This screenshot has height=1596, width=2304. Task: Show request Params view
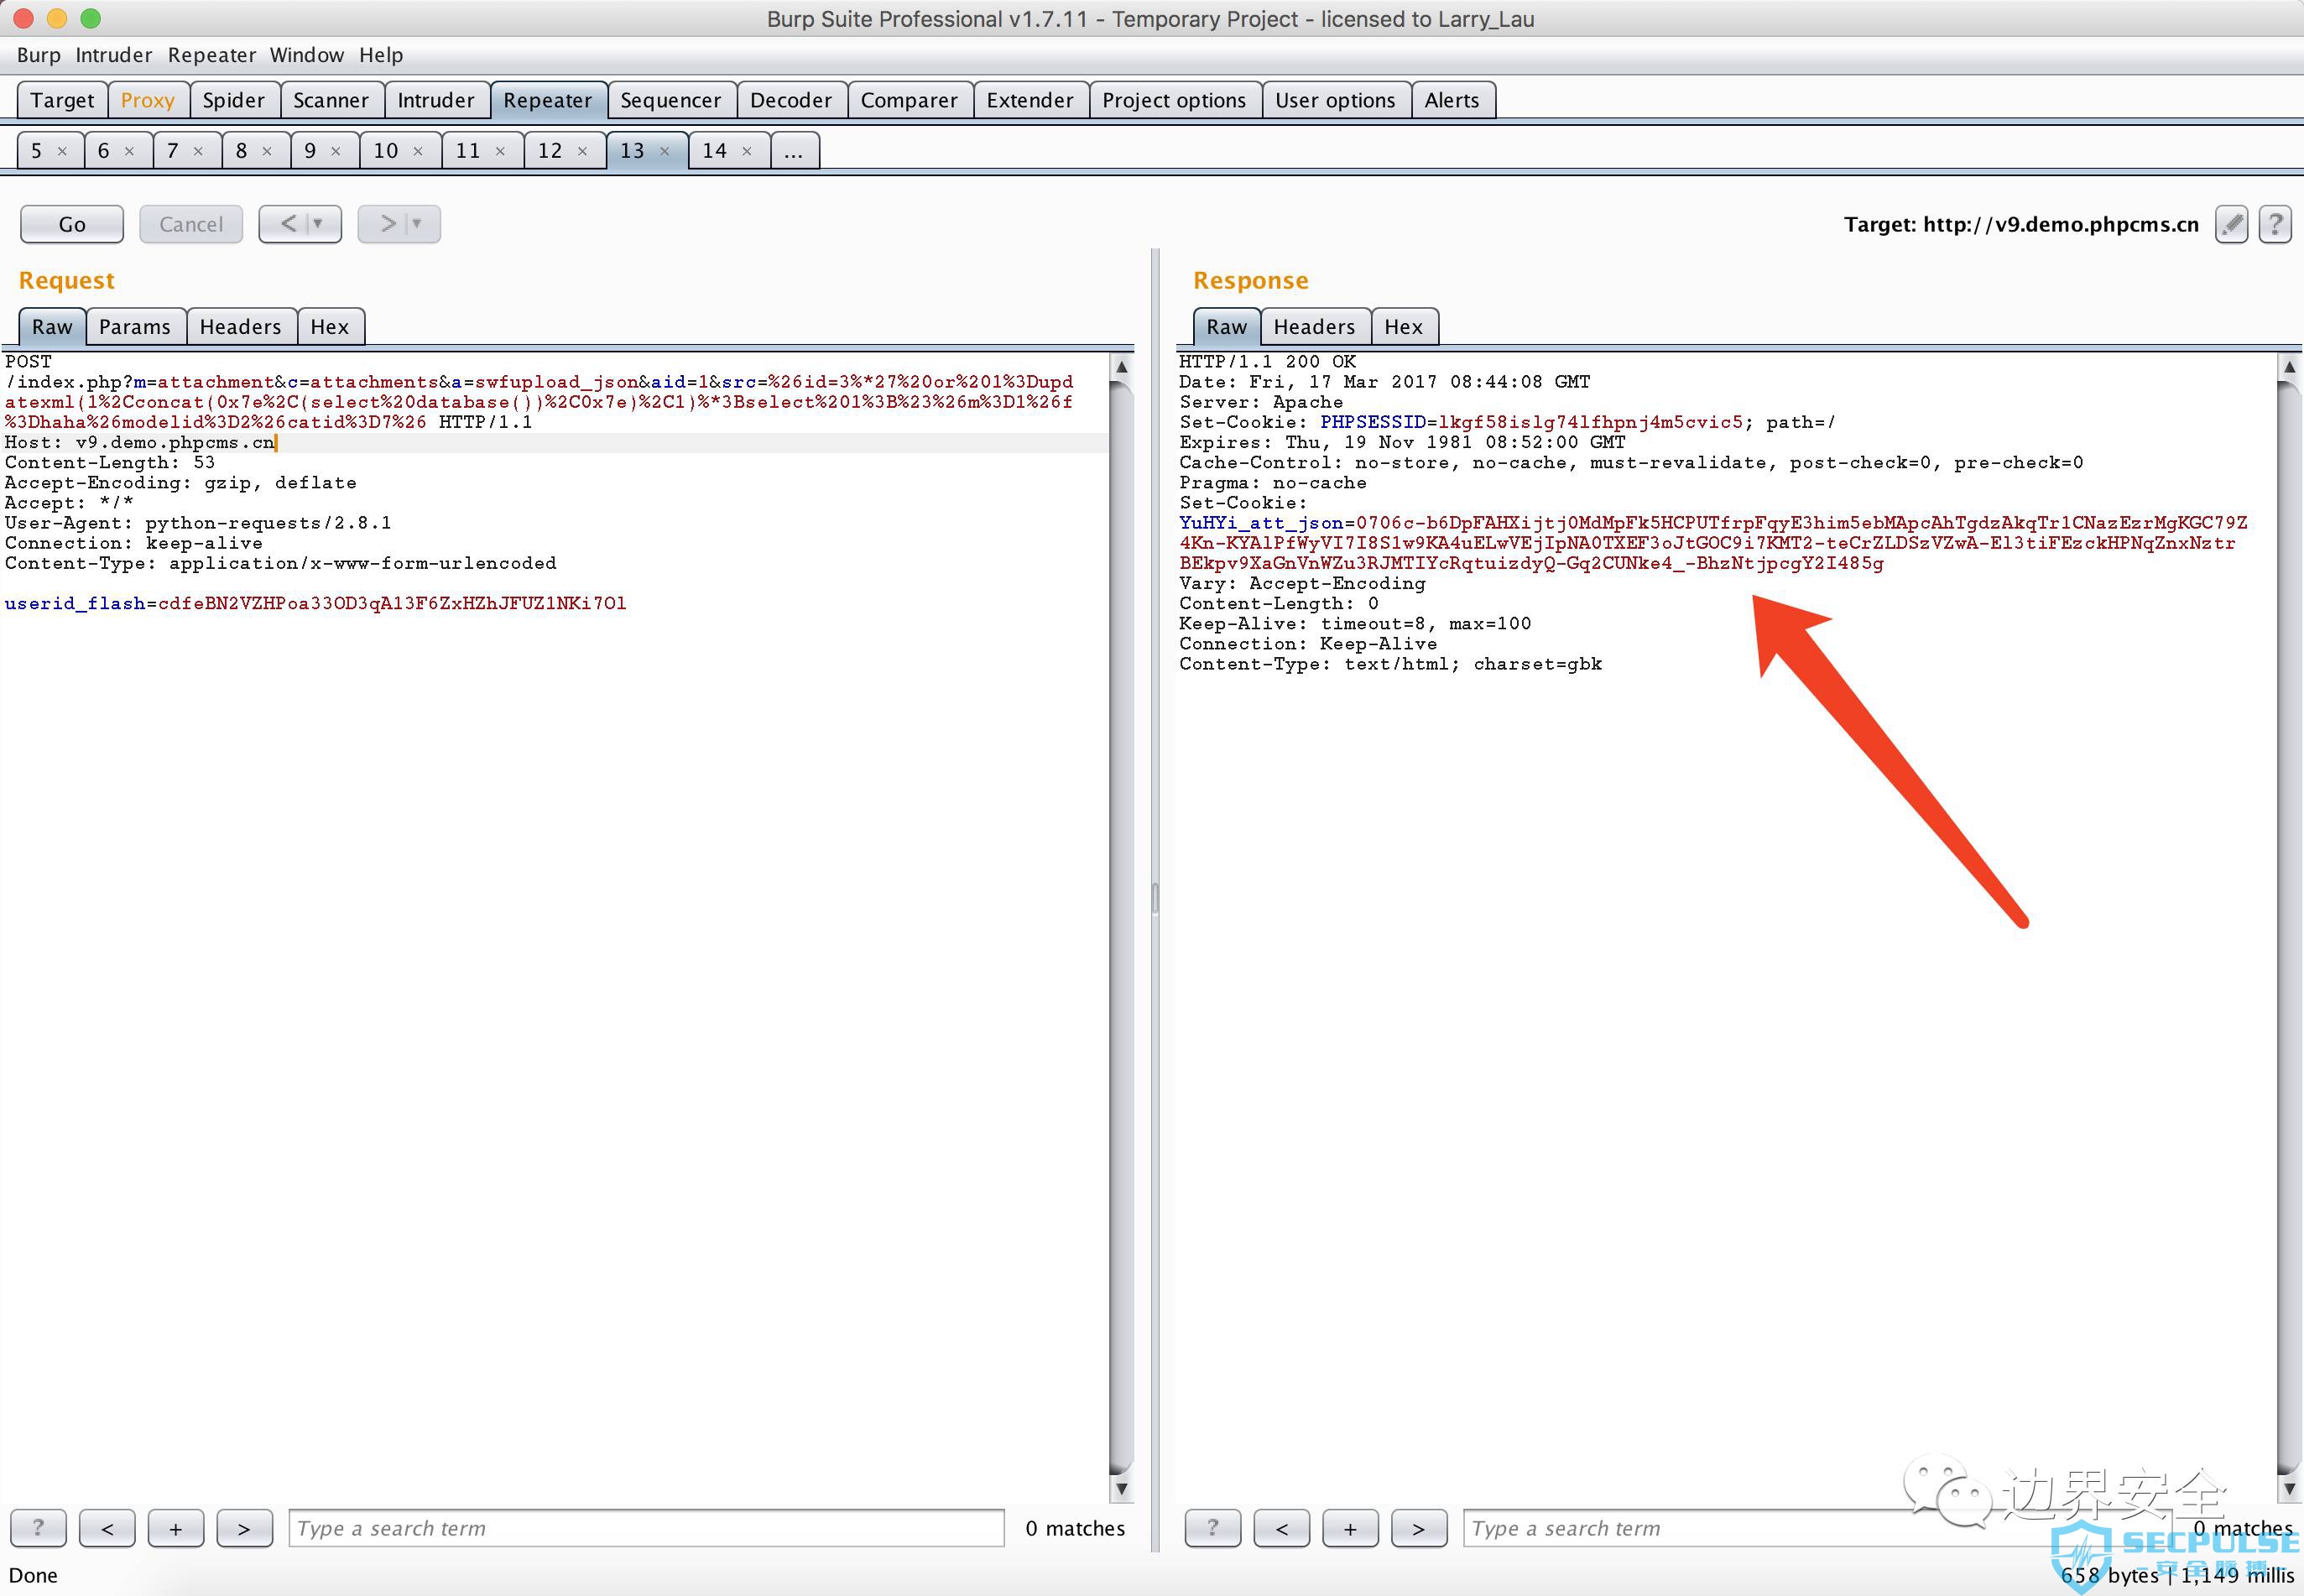(135, 327)
